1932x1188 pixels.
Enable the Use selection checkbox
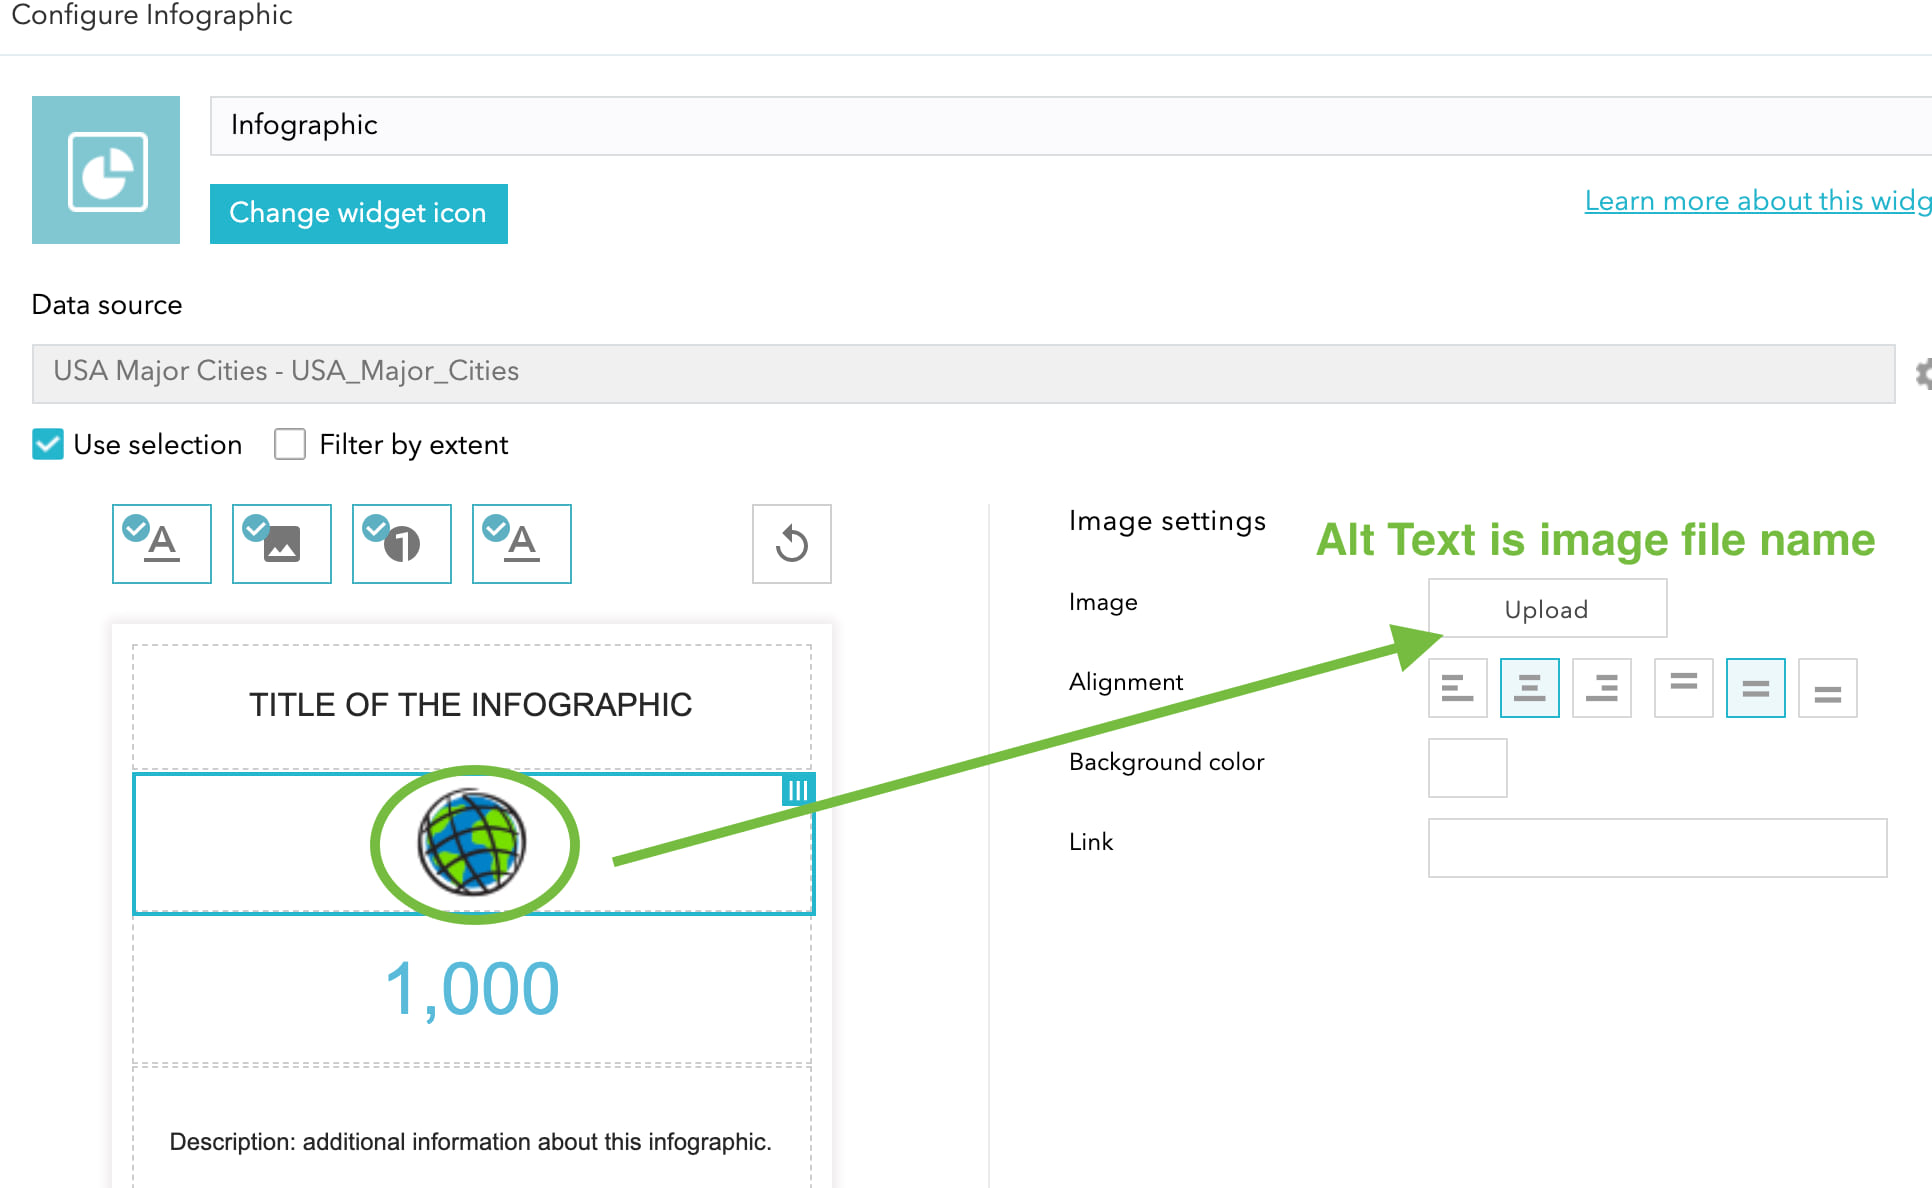coord(48,444)
